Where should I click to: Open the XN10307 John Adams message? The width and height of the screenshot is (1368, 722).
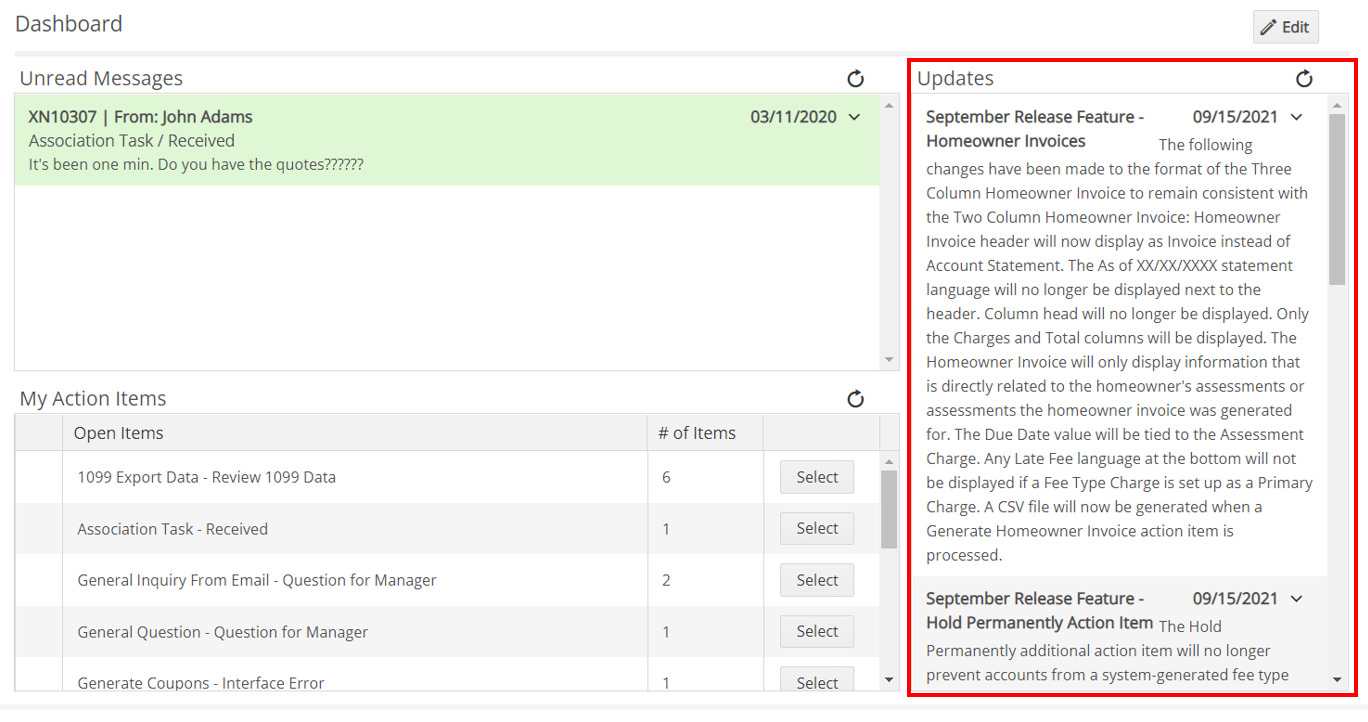click(x=447, y=140)
